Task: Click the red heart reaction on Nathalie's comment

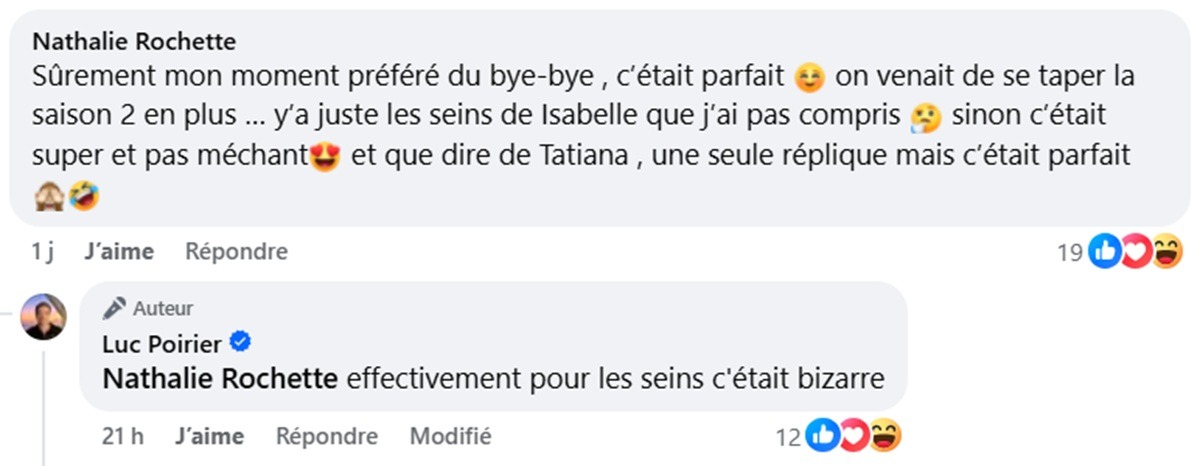Action: (x=1135, y=252)
